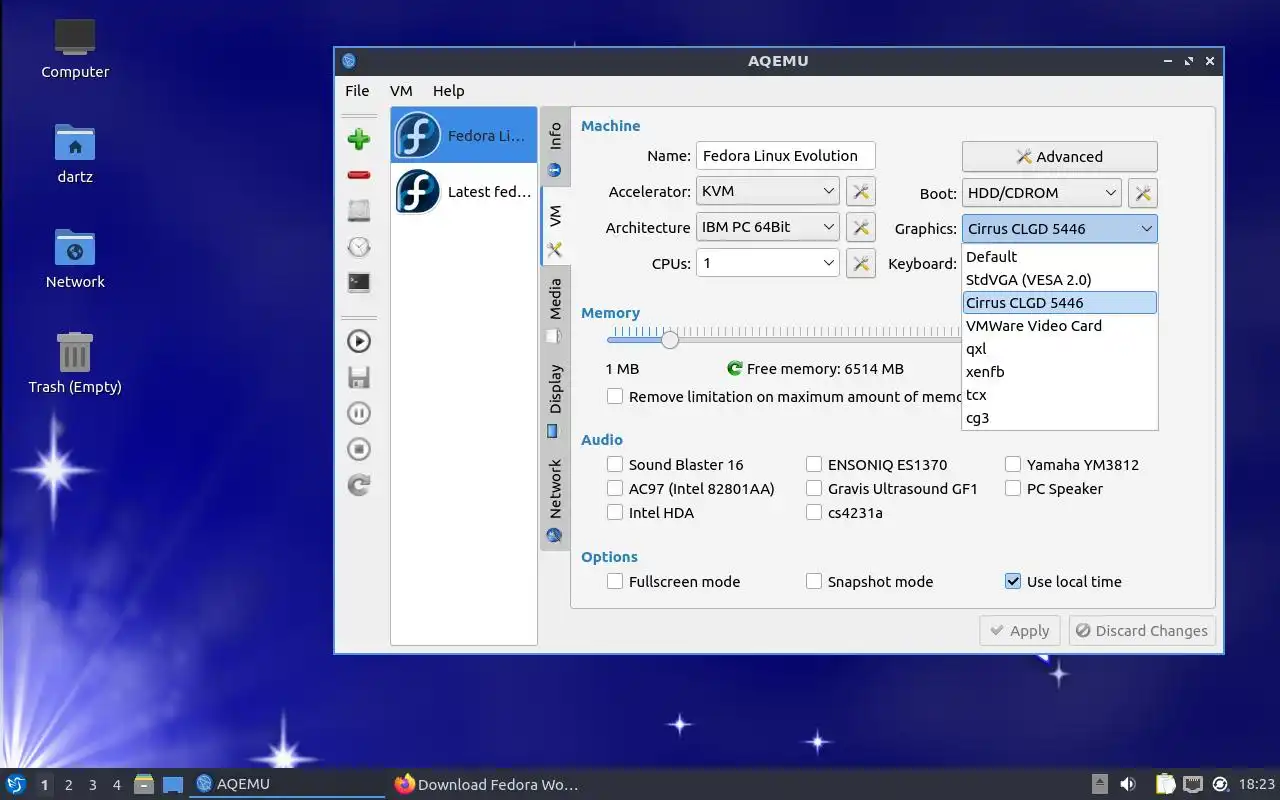Viewport: 1280px width, 800px height.
Task: Choose cg3 graphics option
Action: point(1060,418)
